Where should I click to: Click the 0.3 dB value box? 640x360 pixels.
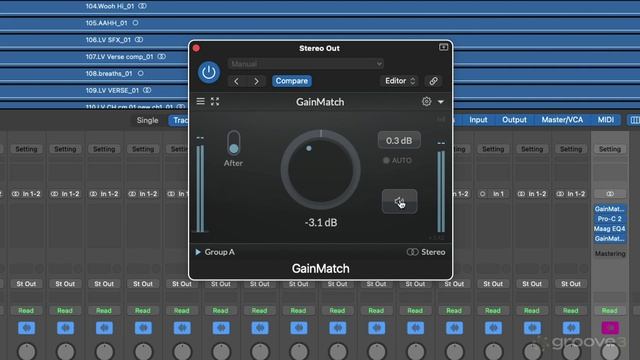click(x=399, y=140)
